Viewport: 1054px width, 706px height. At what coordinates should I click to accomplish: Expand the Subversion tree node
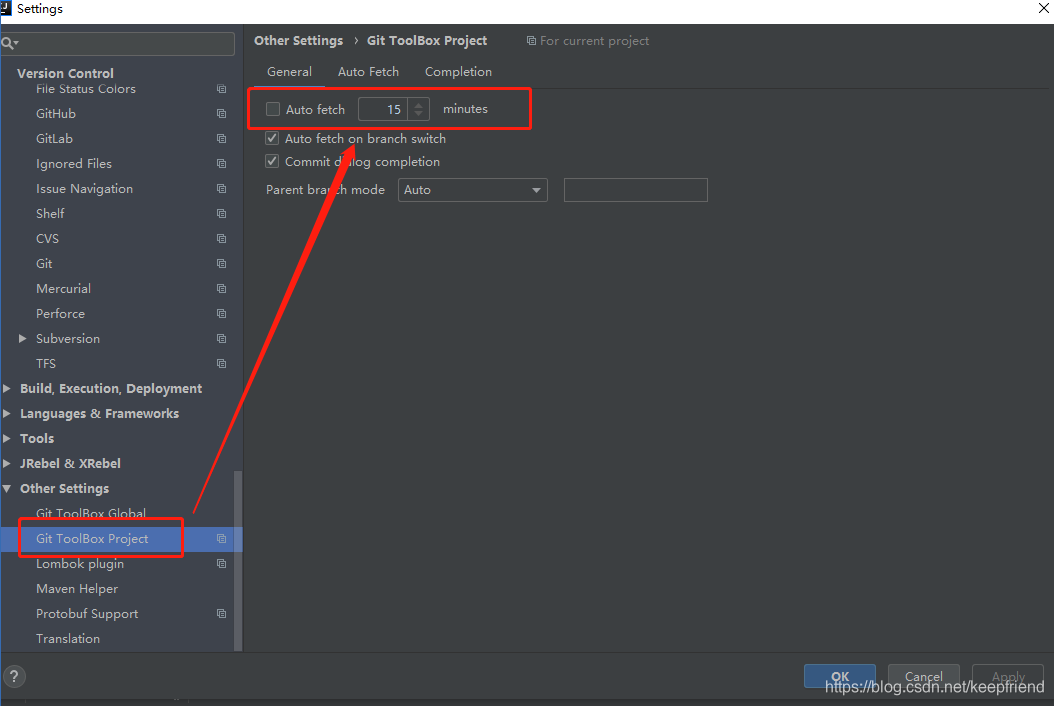pos(22,339)
